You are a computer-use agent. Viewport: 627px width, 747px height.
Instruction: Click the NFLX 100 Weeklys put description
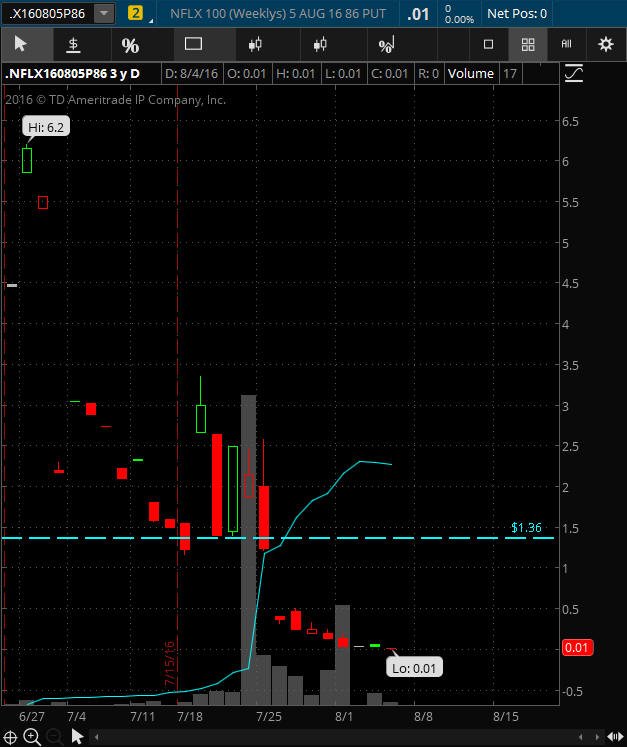278,13
